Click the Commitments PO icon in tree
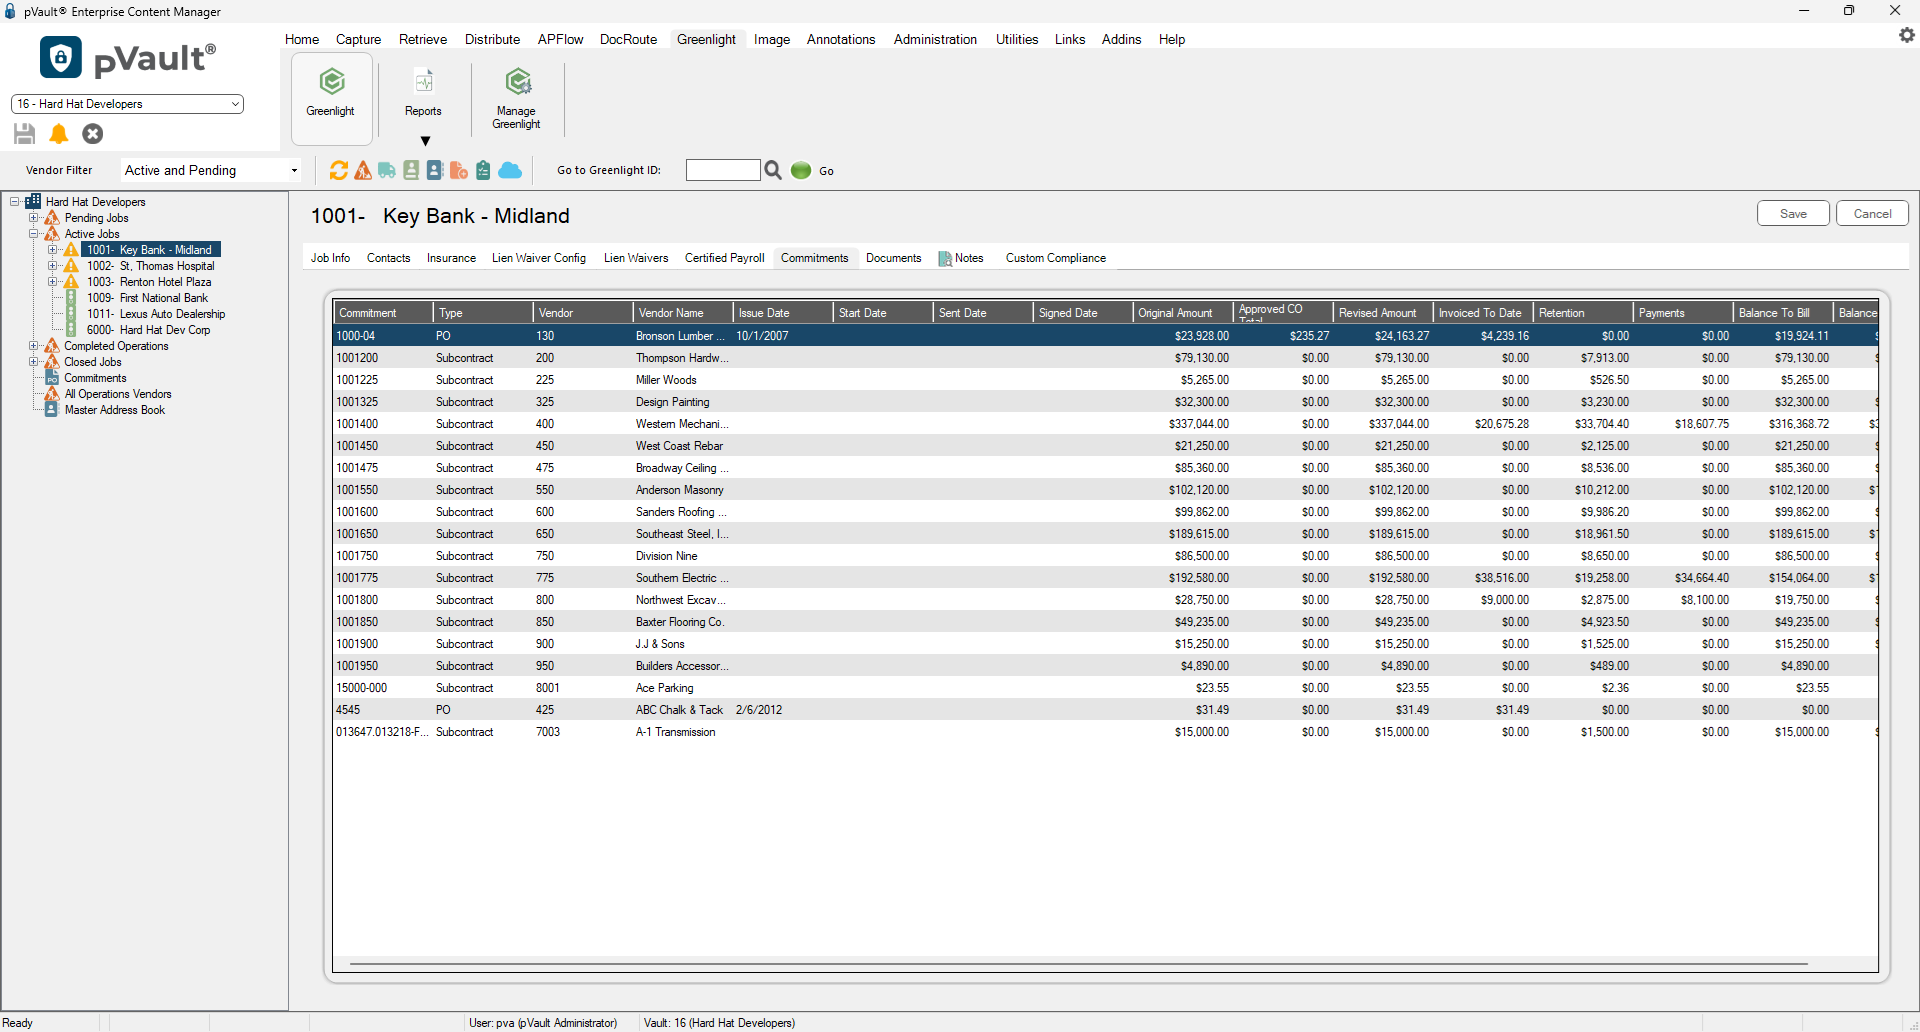The image size is (1920, 1032). click(x=52, y=378)
